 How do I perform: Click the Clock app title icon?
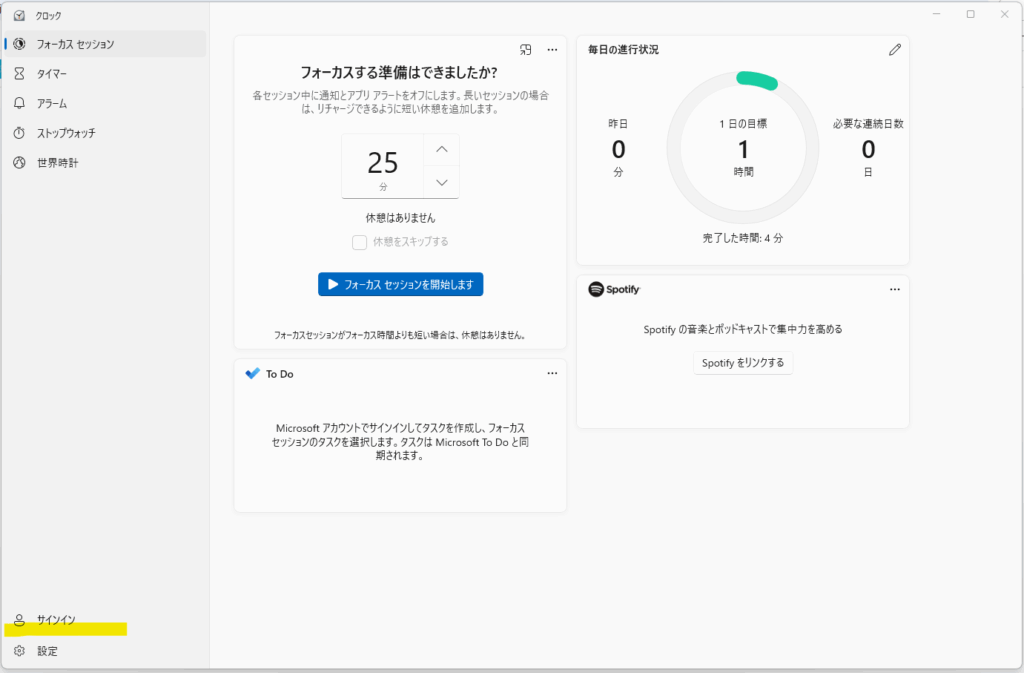coord(20,15)
